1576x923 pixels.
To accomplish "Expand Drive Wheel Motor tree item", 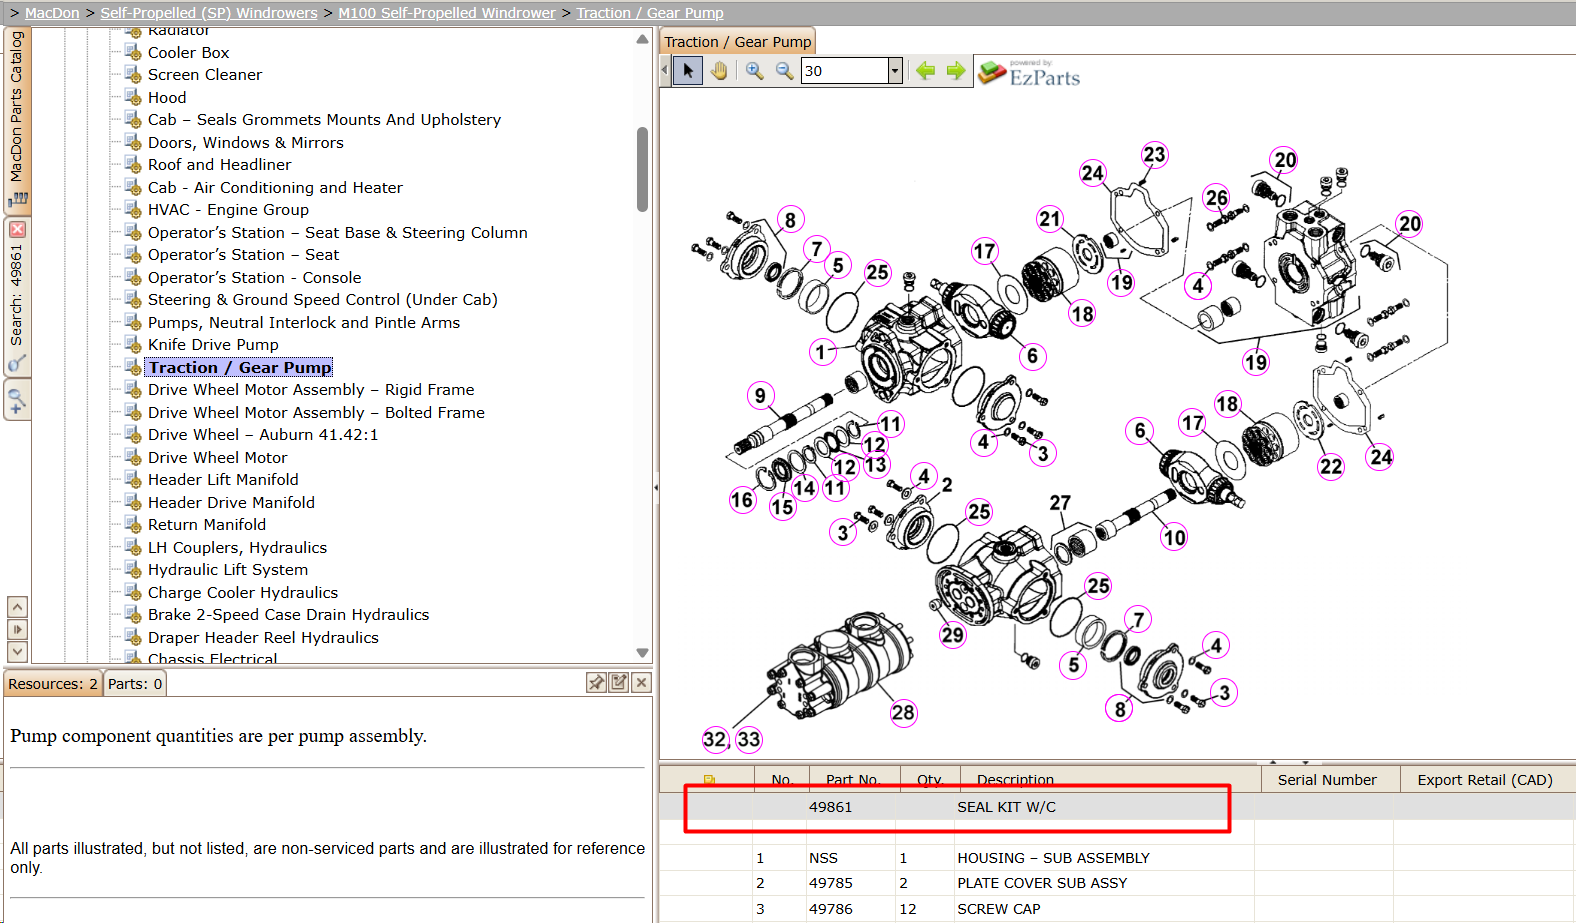I will [x=217, y=458].
